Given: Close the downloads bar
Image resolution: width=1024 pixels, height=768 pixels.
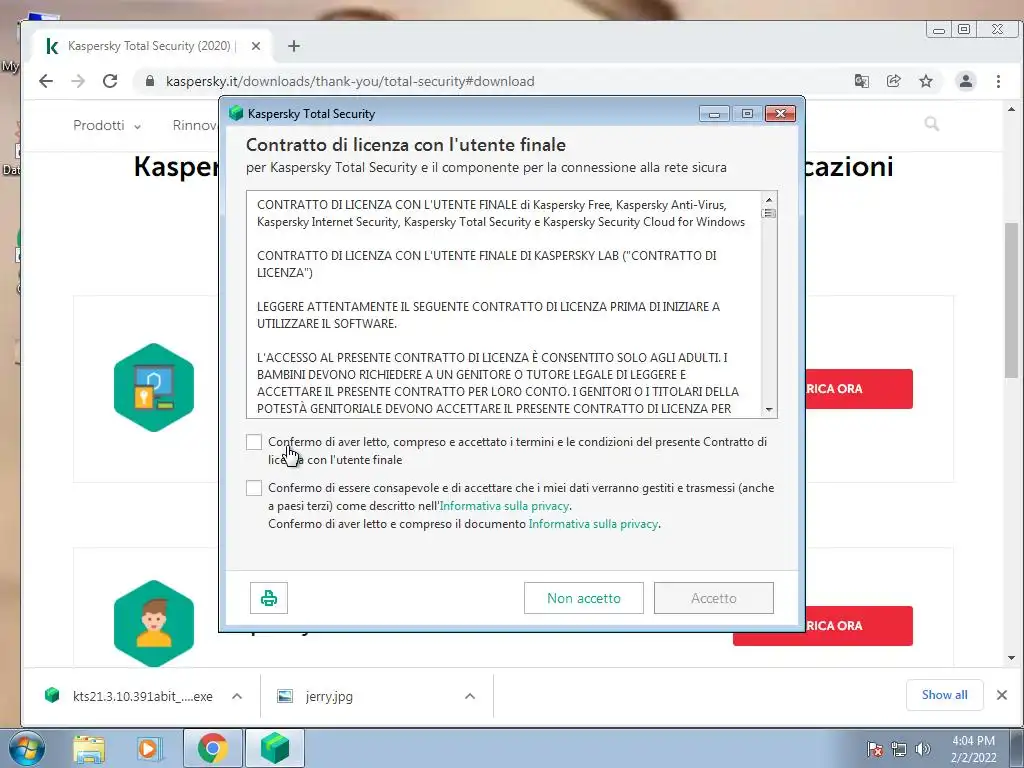Looking at the screenshot, I should click(1002, 695).
